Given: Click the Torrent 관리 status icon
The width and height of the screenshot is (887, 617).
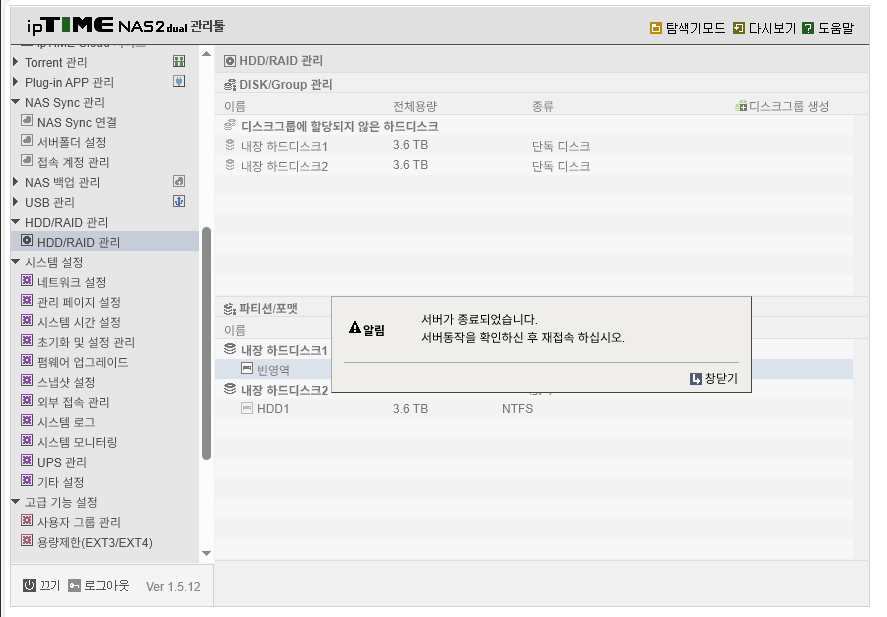Looking at the screenshot, I should point(179,62).
